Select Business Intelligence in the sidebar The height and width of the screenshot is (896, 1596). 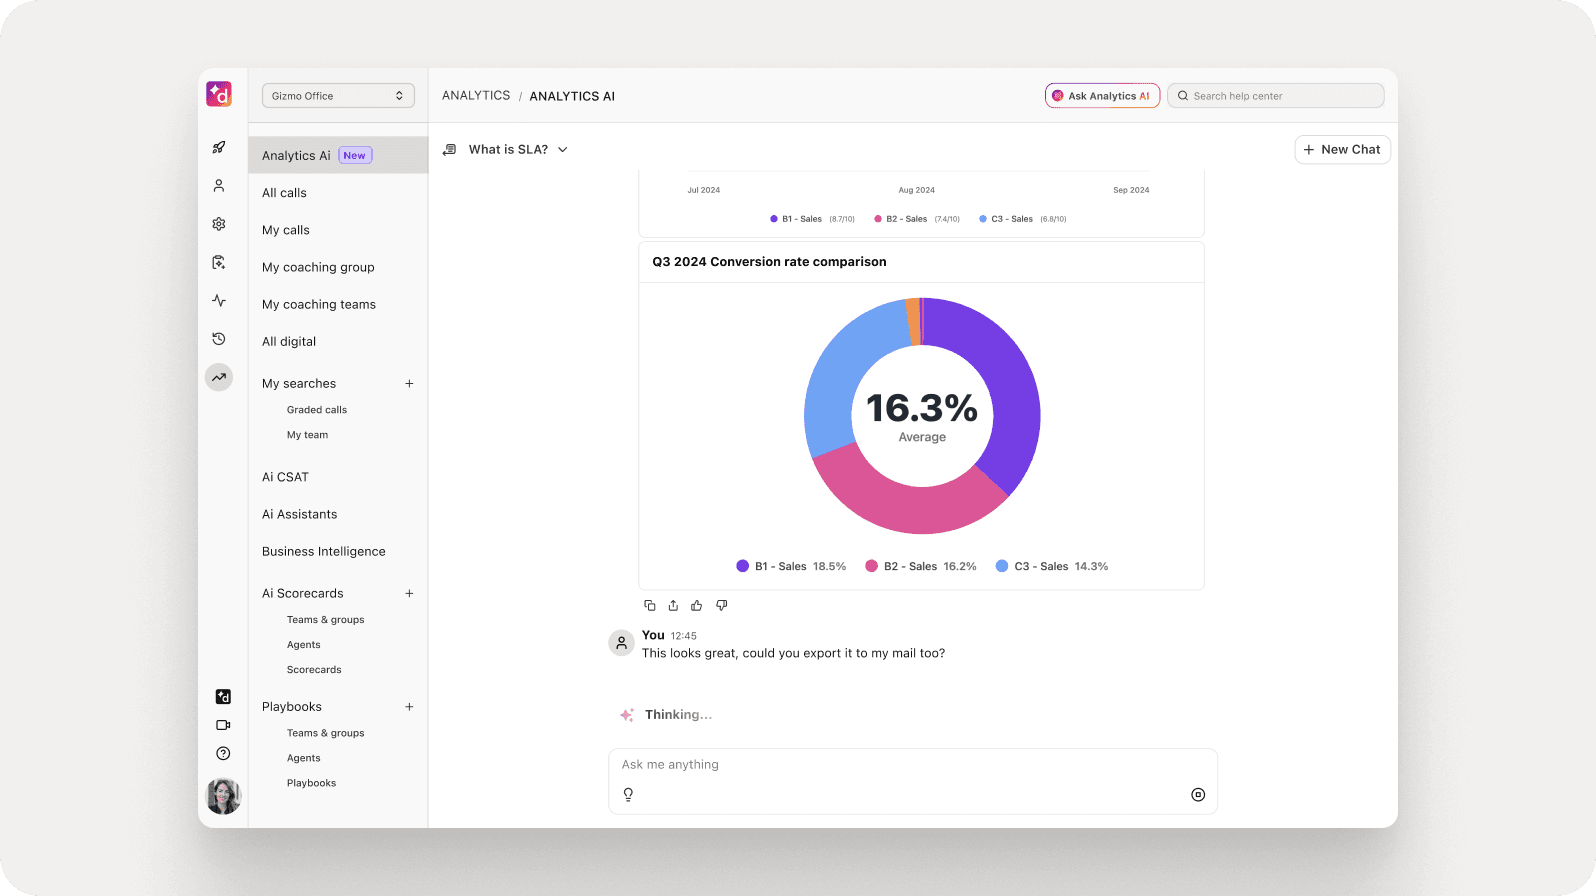pos(324,552)
